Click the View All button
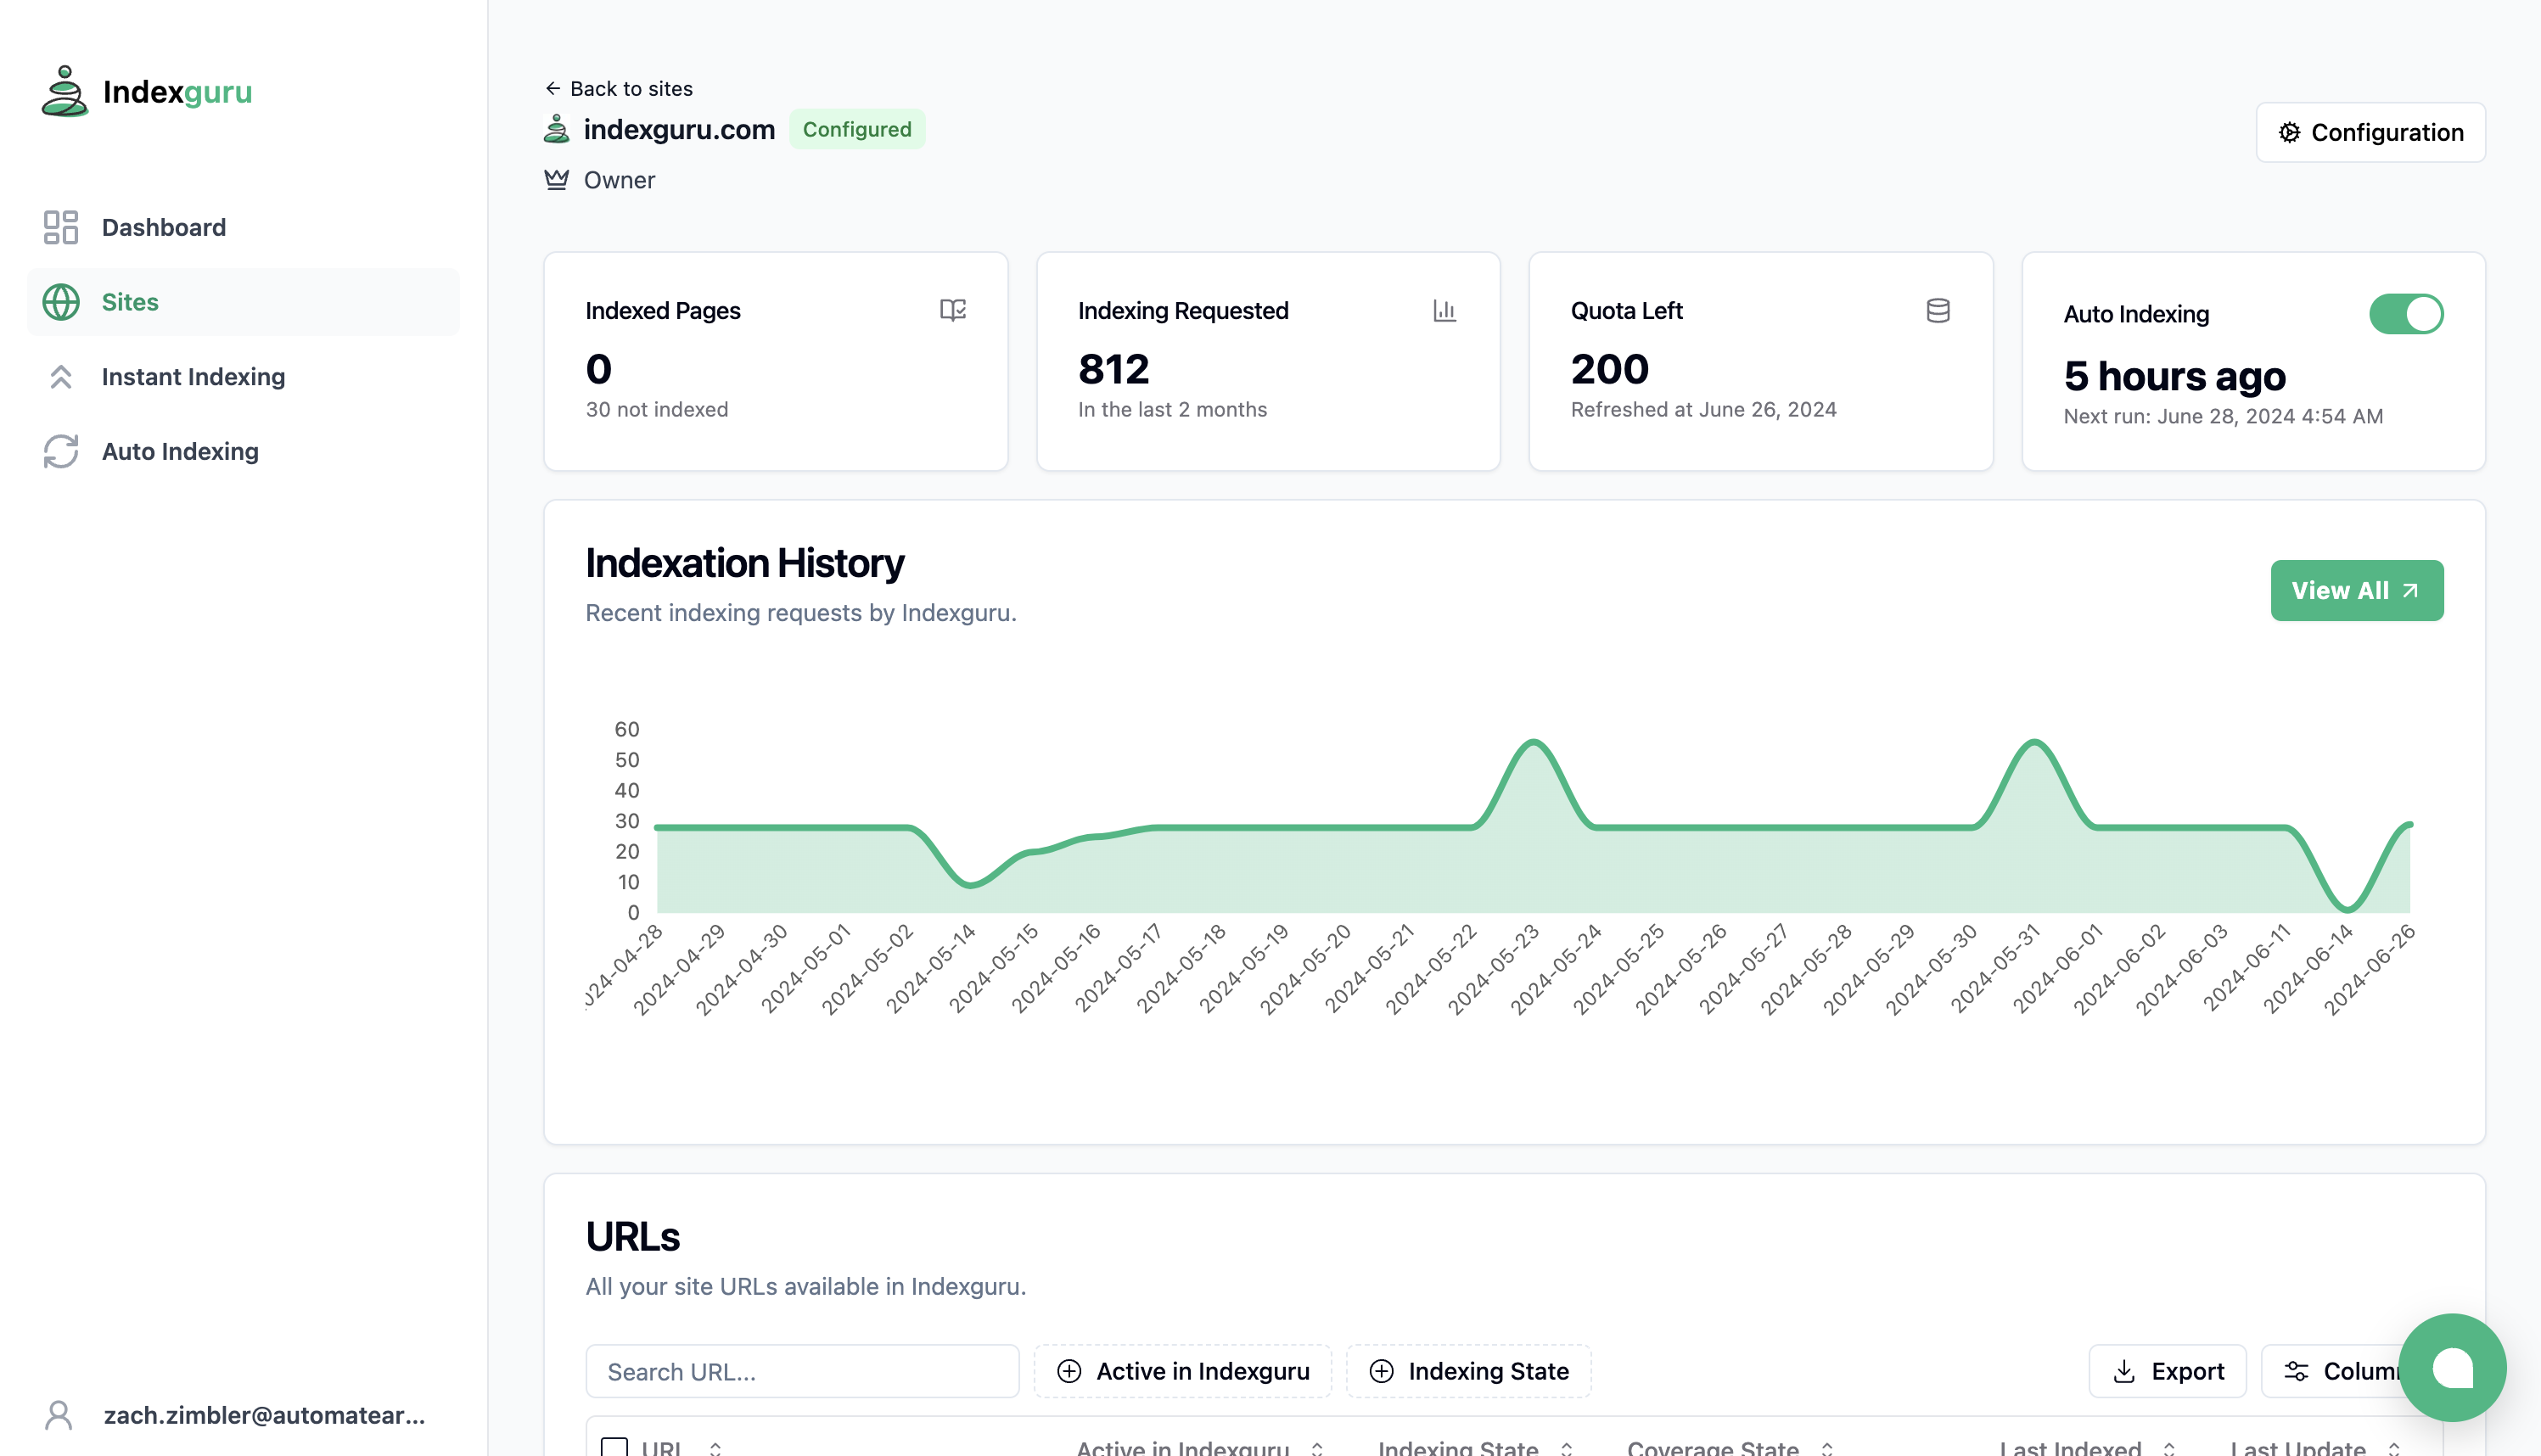 point(2355,590)
